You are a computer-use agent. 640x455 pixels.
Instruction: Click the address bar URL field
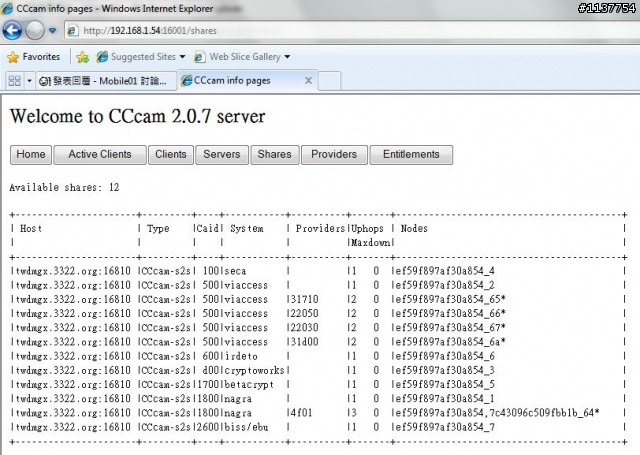(x=353, y=31)
